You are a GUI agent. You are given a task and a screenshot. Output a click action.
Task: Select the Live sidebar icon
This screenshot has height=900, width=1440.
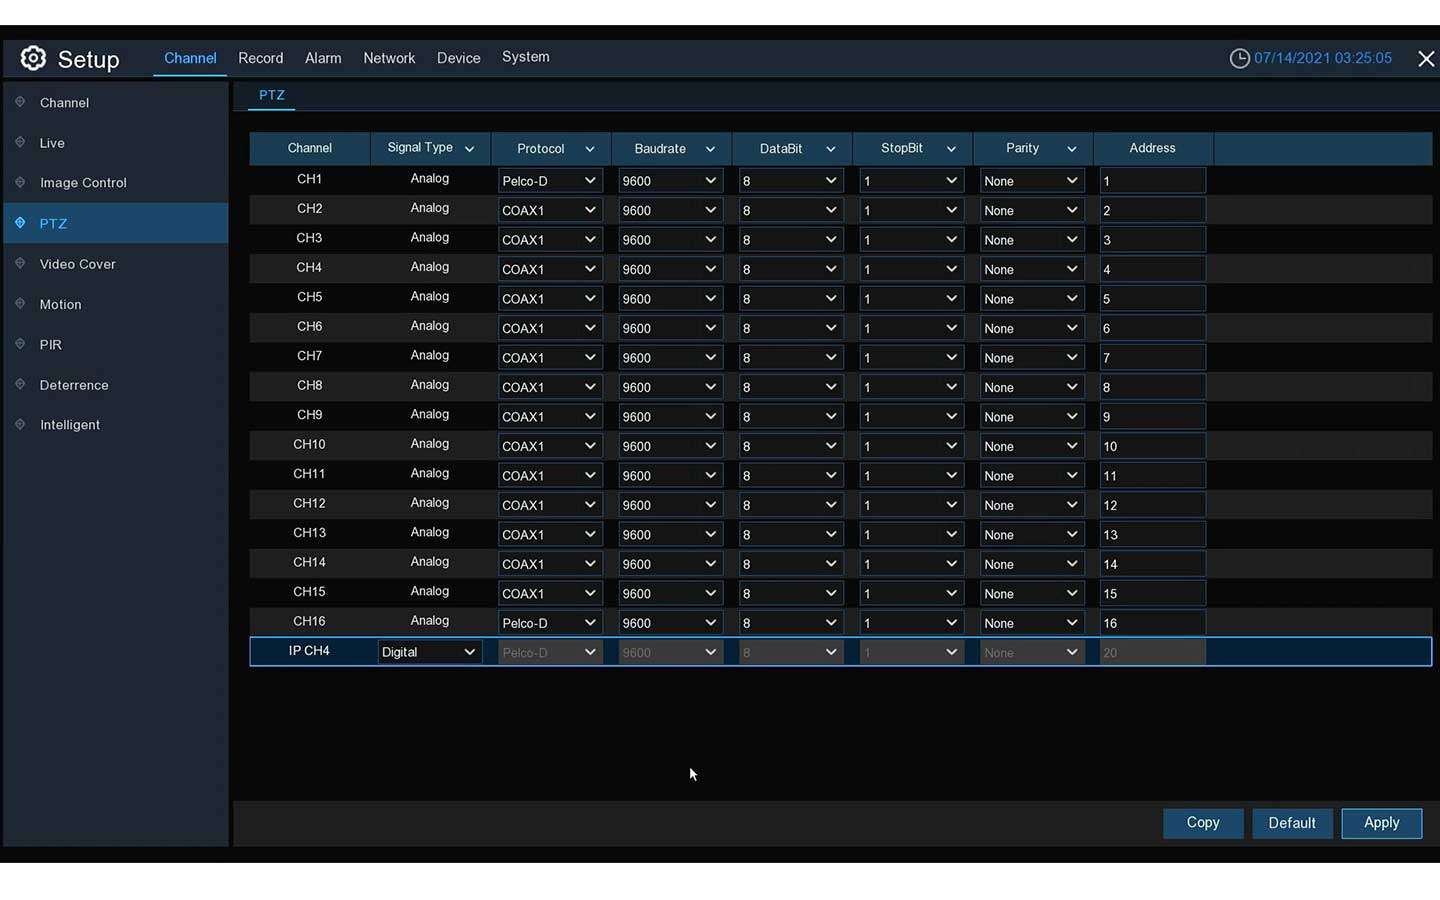pyautogui.click(x=20, y=142)
